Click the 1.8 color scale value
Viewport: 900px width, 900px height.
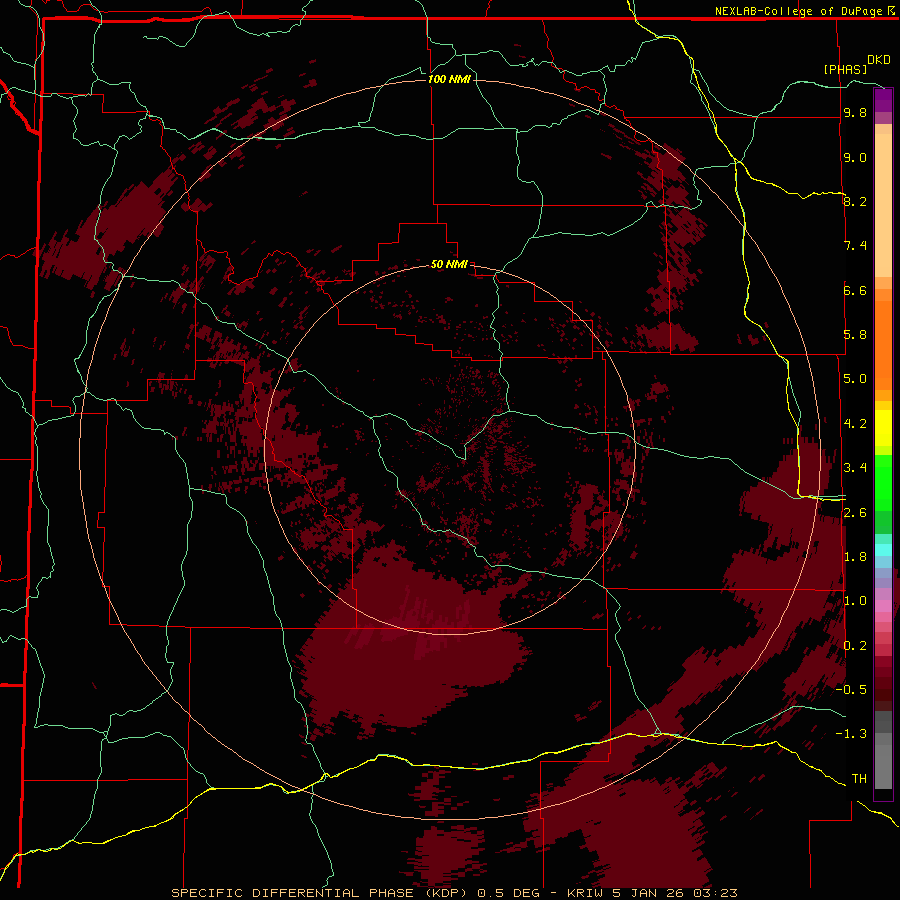pos(855,557)
